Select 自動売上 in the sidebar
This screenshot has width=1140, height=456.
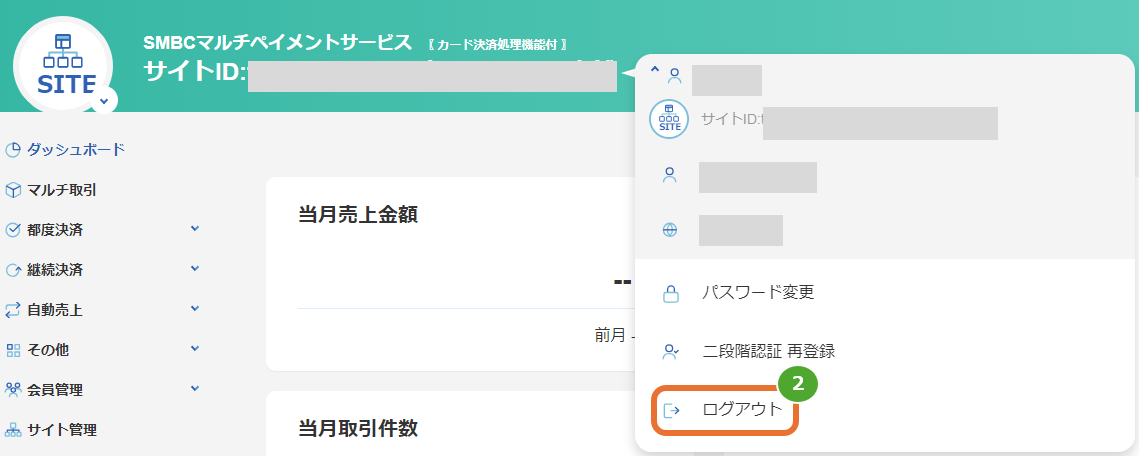tap(55, 310)
